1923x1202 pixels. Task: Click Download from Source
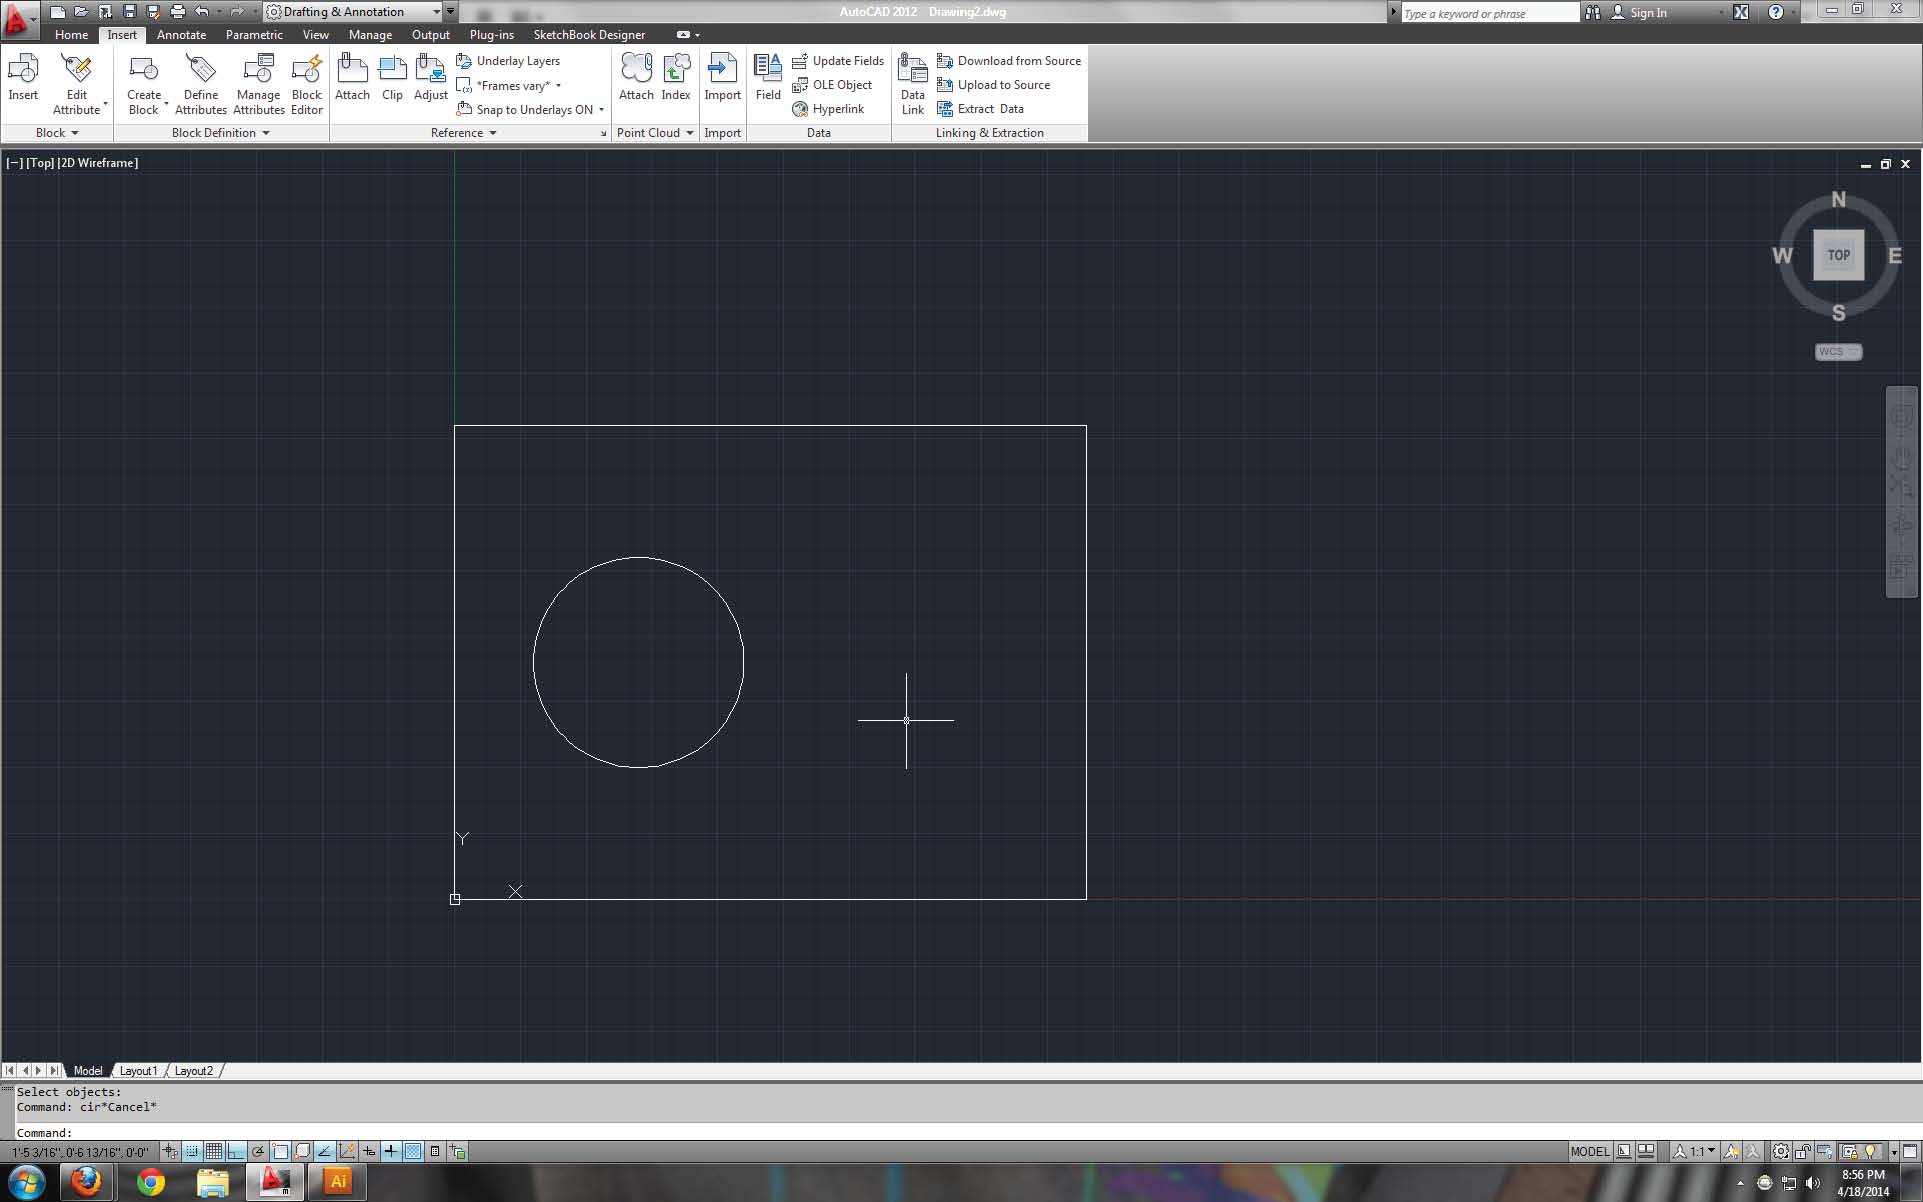pyautogui.click(x=1008, y=61)
